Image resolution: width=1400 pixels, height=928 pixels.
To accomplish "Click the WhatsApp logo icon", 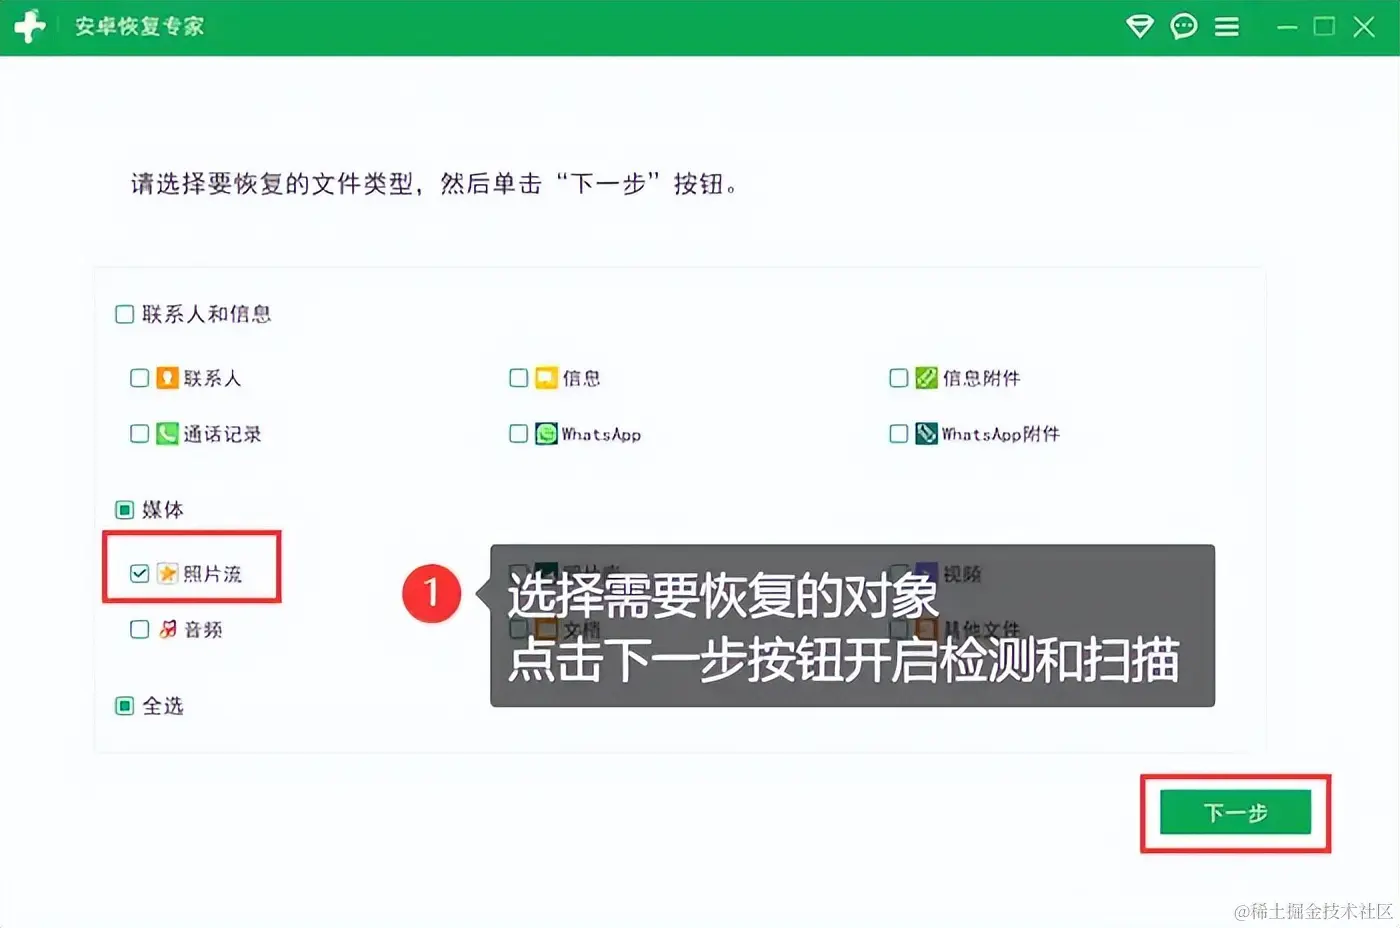I will pos(546,434).
